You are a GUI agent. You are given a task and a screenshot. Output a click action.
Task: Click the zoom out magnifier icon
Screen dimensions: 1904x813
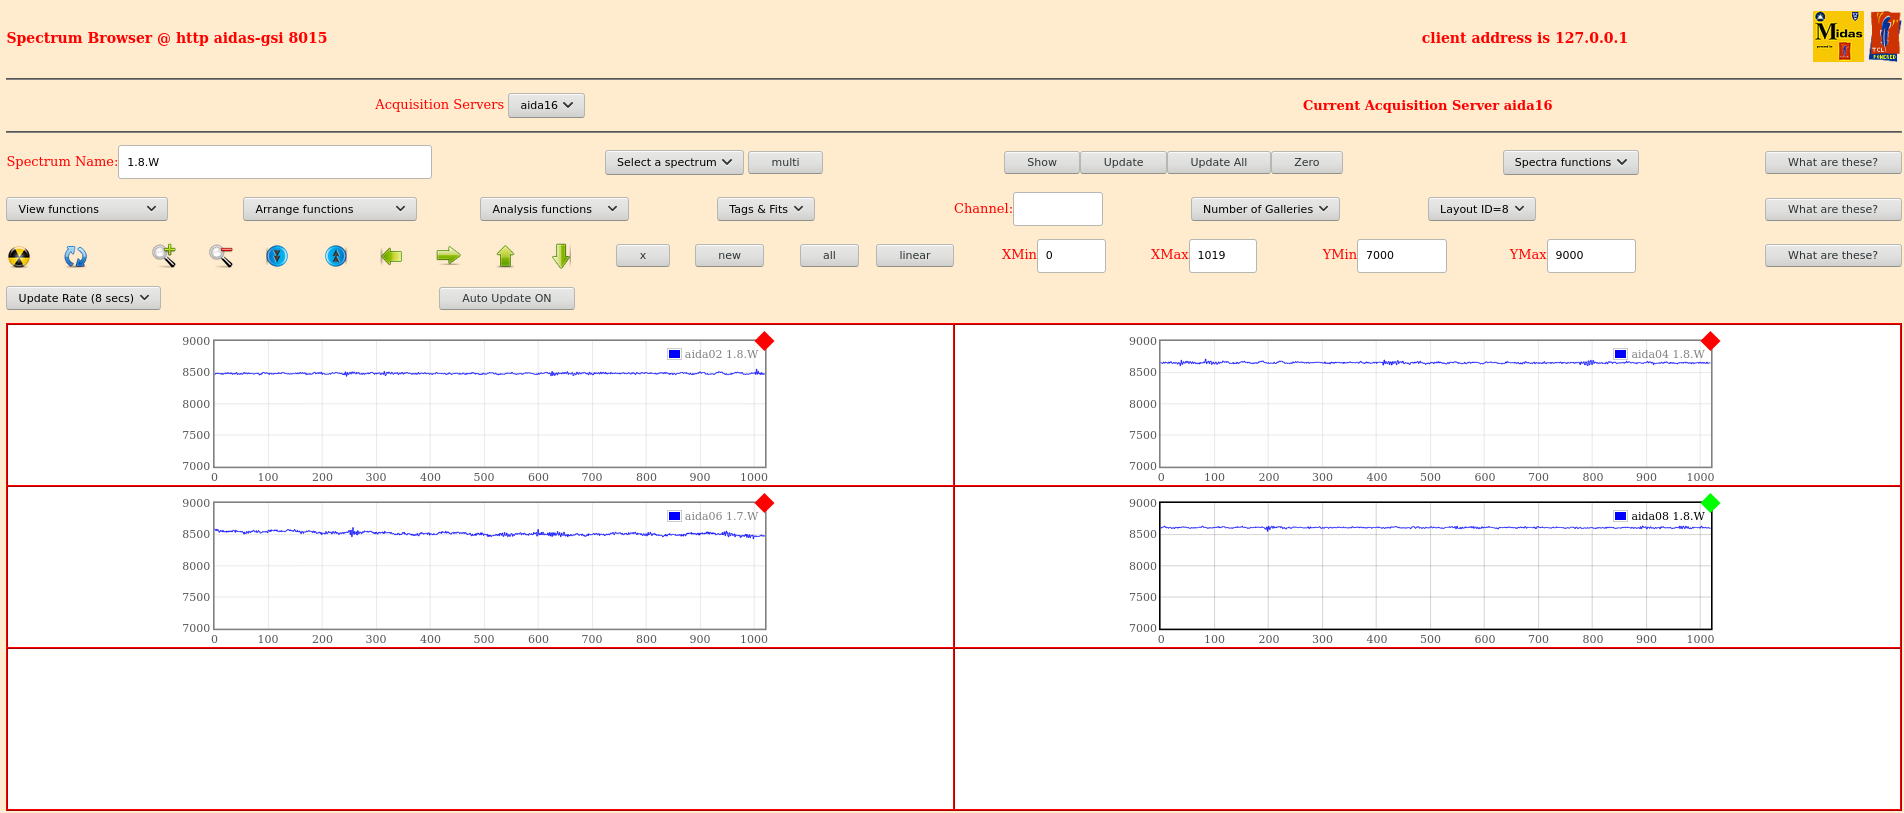tap(221, 256)
